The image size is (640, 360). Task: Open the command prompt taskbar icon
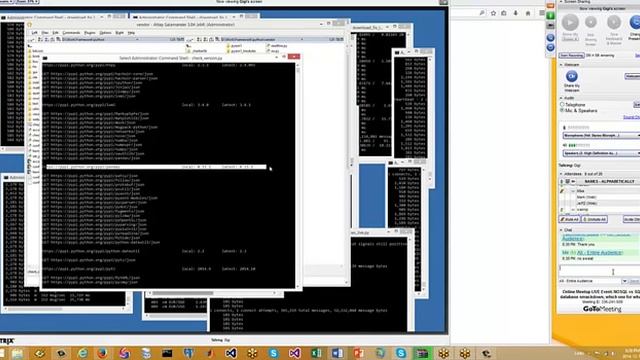(x=167, y=353)
